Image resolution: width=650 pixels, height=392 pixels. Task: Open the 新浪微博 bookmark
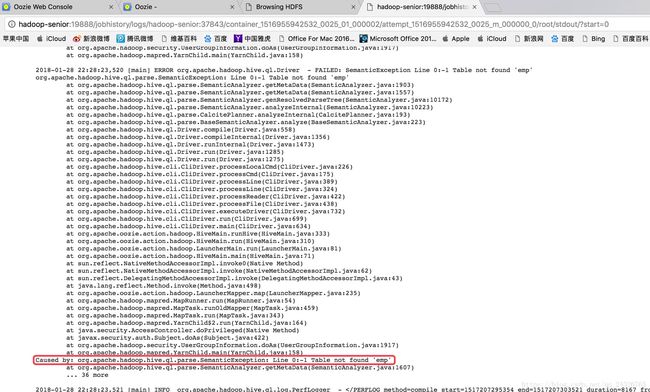coord(91,39)
